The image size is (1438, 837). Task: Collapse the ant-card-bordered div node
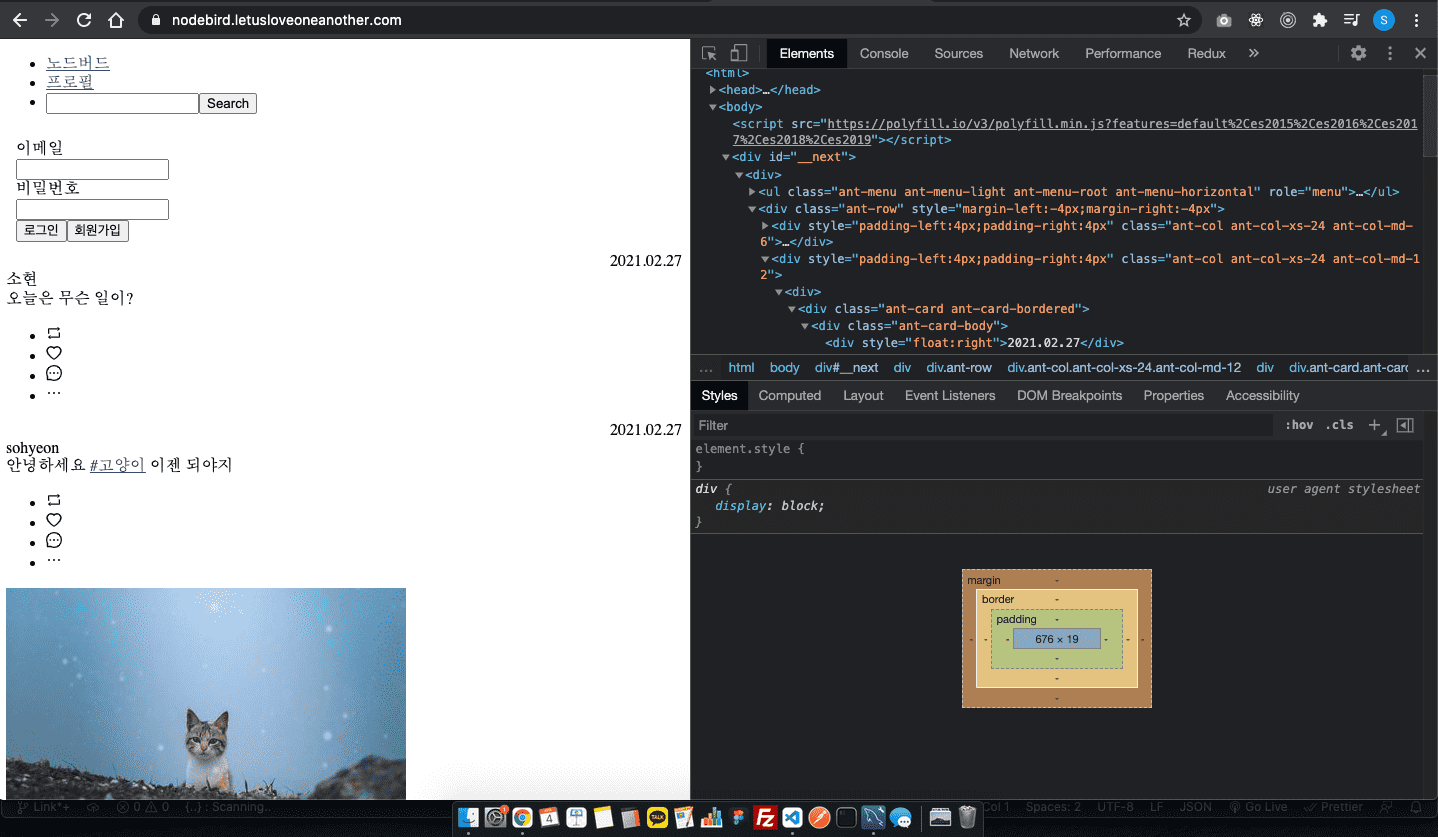click(792, 309)
